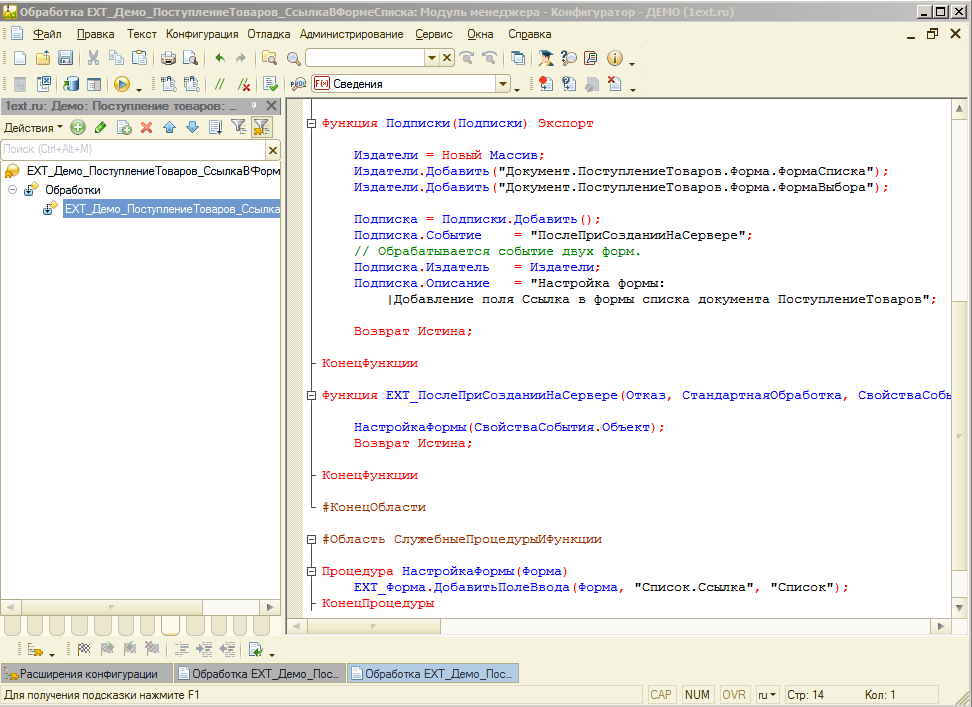Toggle bookmark in the module editor toolbar
This screenshot has height=707, width=972.
point(545,83)
